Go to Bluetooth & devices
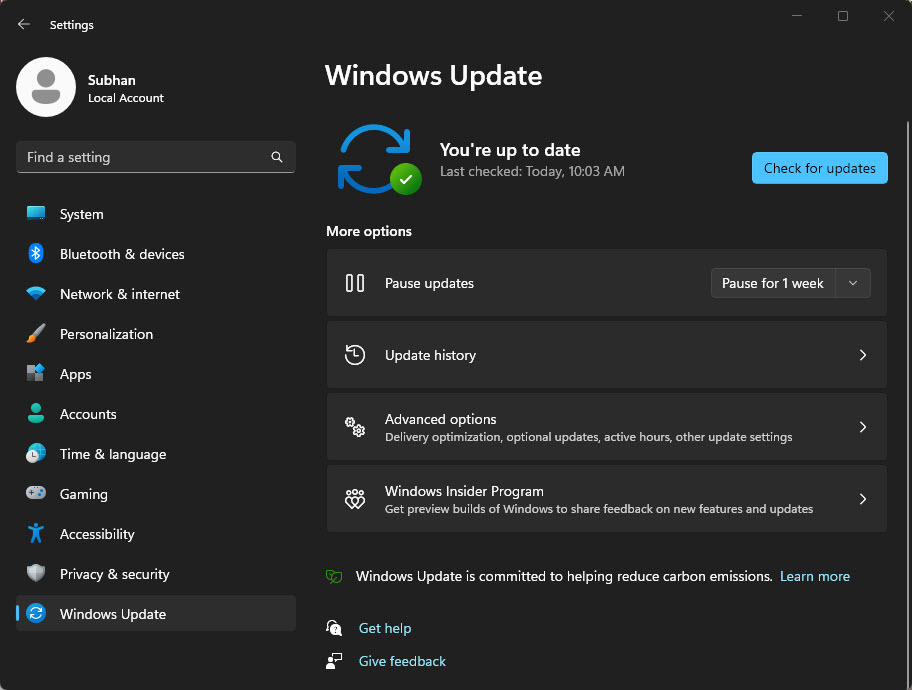 click(x=156, y=254)
